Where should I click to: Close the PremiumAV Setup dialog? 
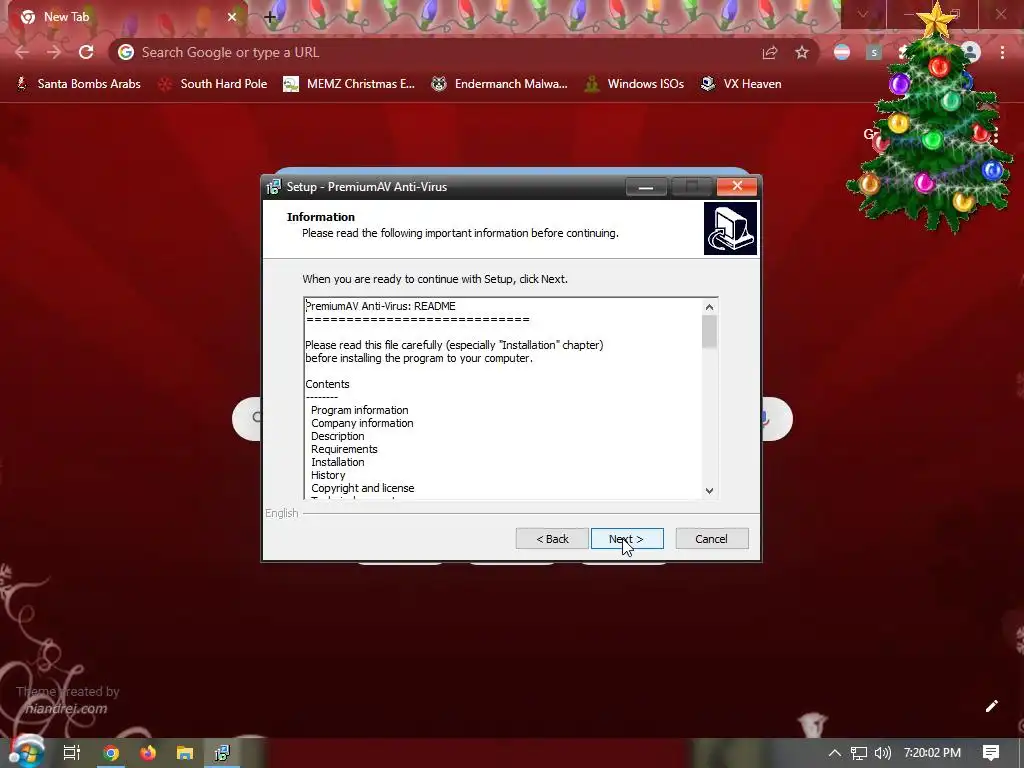coord(737,186)
